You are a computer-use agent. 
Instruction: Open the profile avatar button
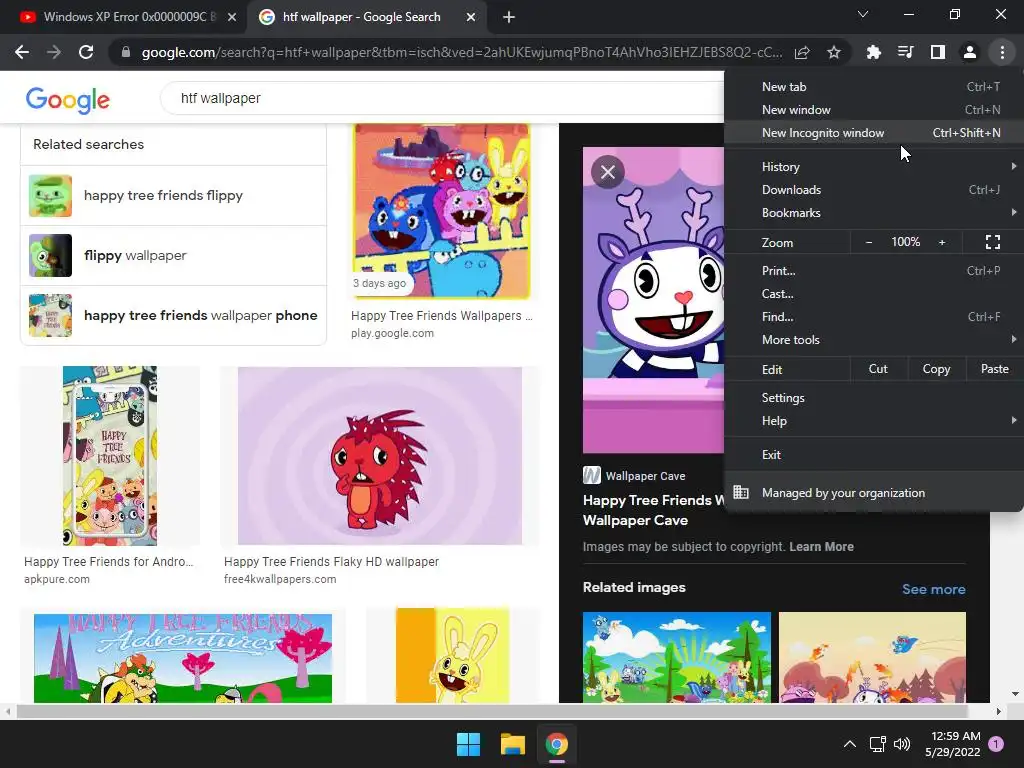point(970,52)
